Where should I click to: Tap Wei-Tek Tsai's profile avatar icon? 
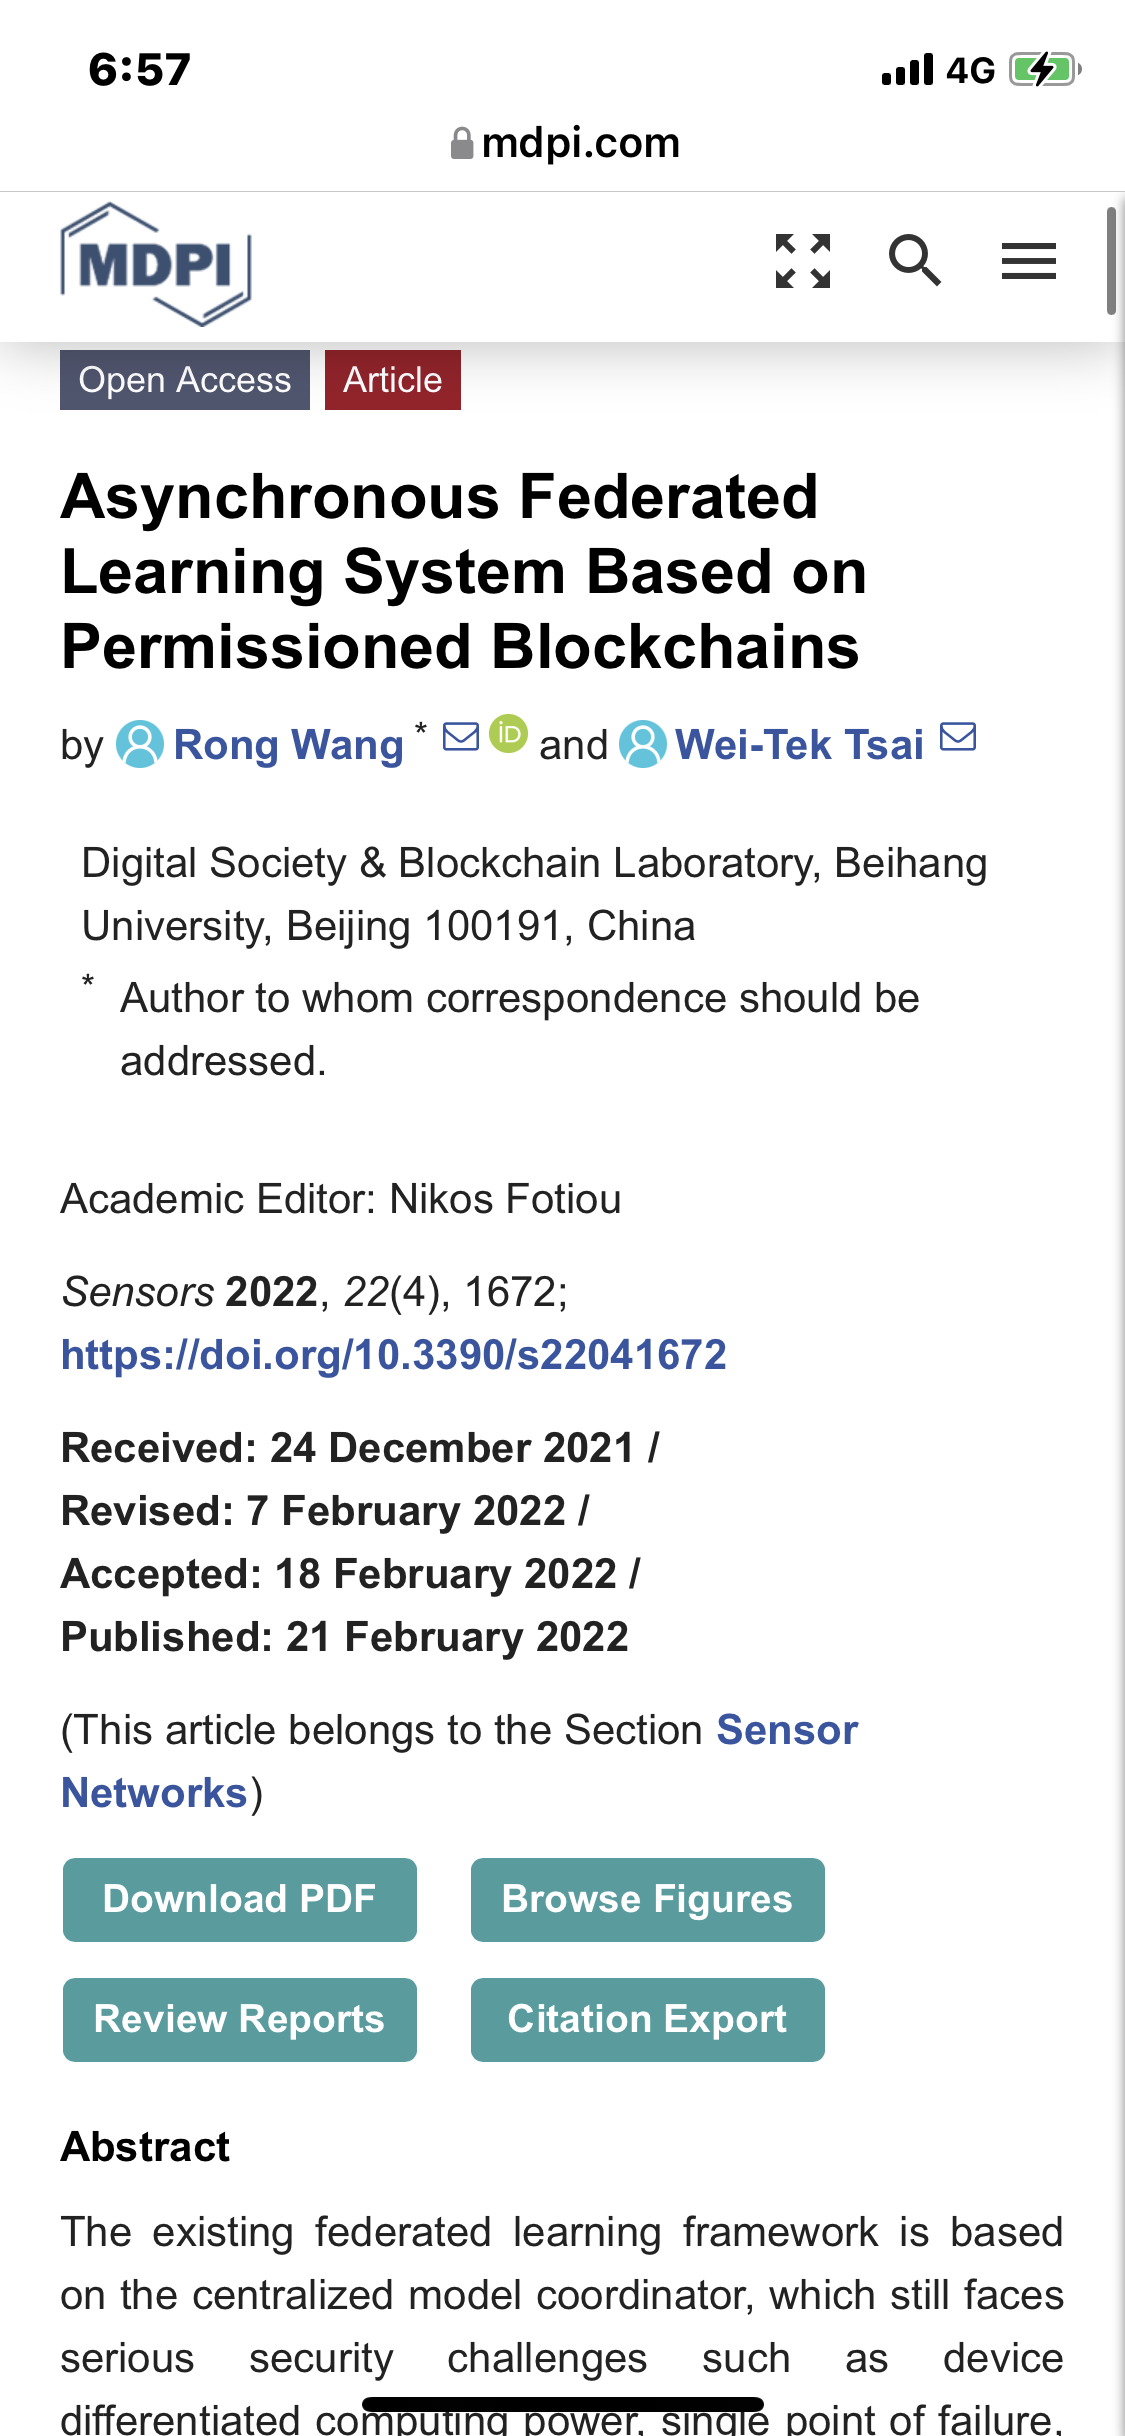[x=643, y=745]
